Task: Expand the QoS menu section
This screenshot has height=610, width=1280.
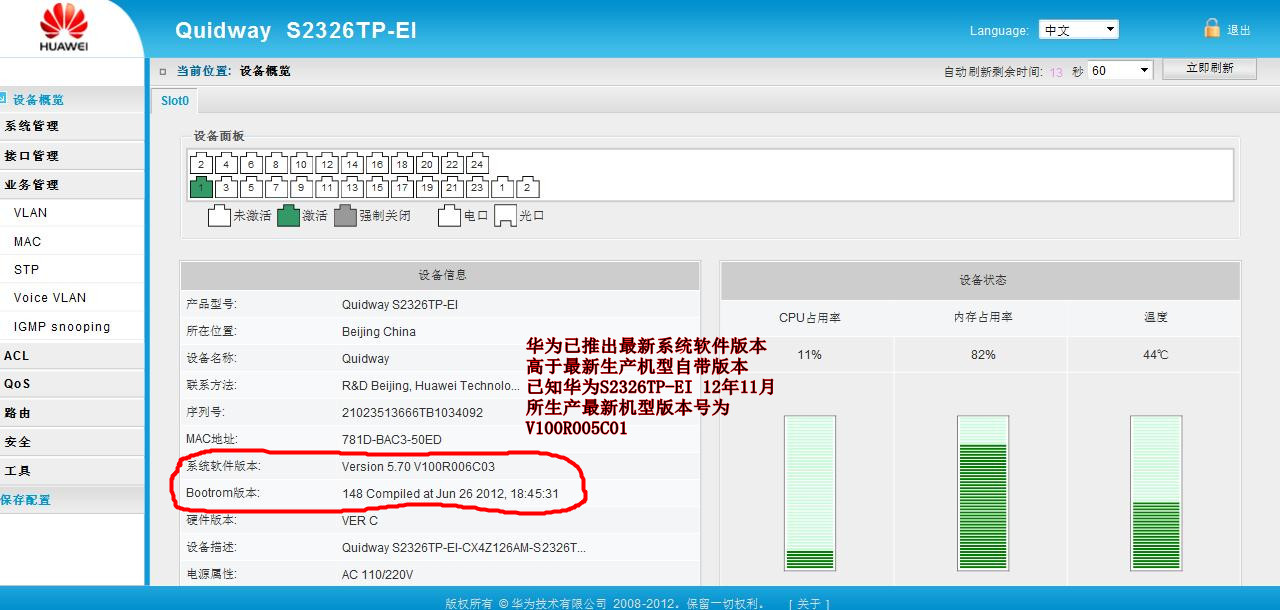Action: point(72,384)
